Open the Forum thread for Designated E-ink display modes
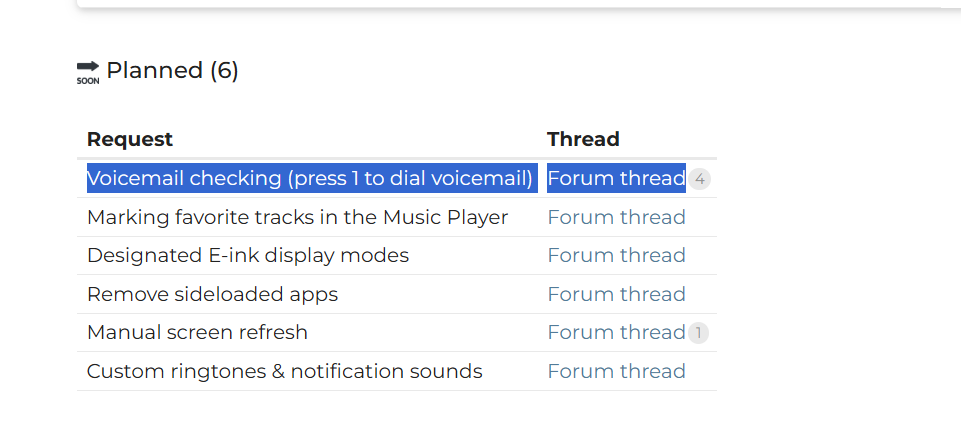This screenshot has height=426, width=961. coord(616,256)
